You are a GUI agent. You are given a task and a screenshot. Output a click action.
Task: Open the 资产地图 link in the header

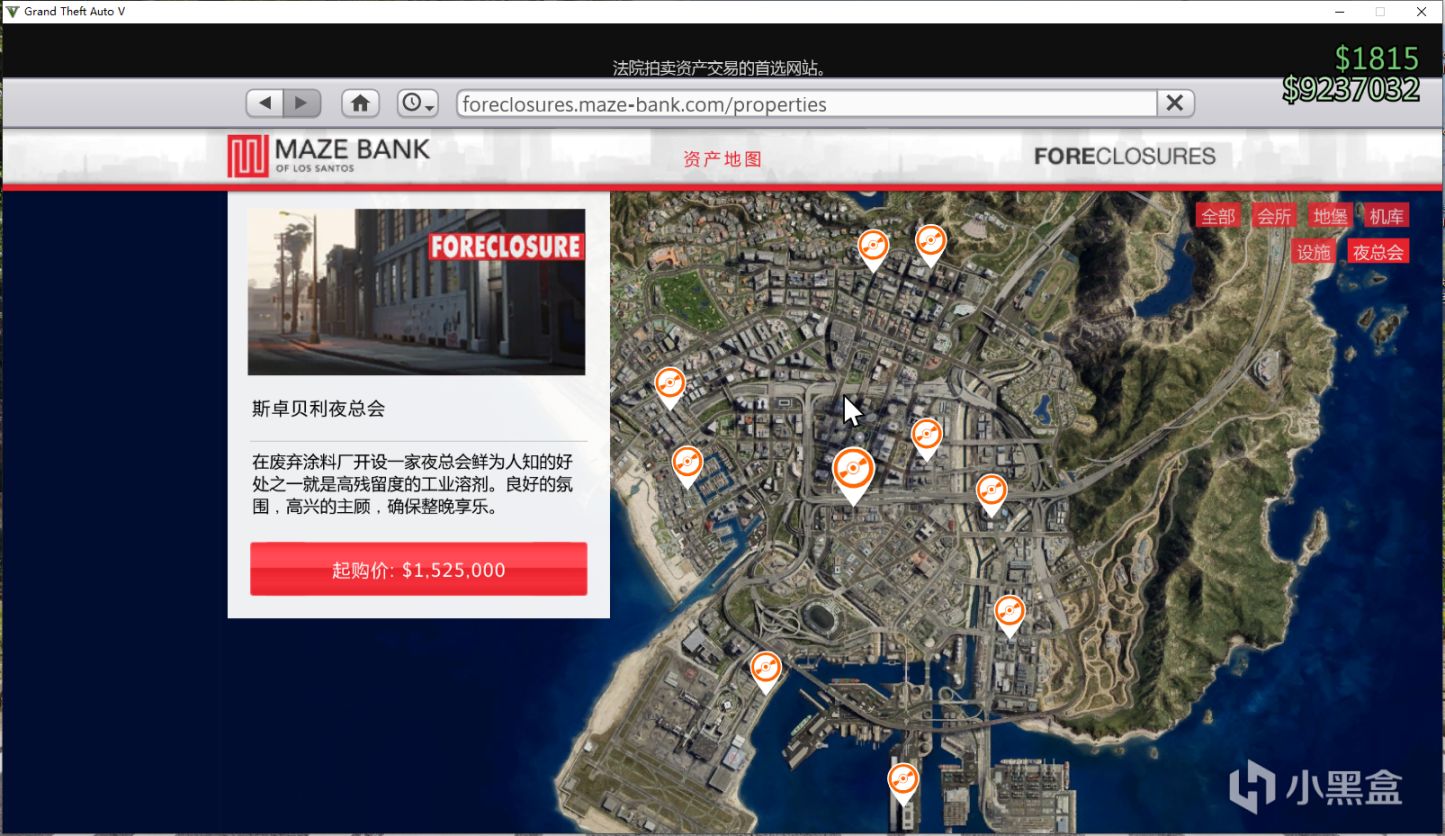[x=723, y=159]
